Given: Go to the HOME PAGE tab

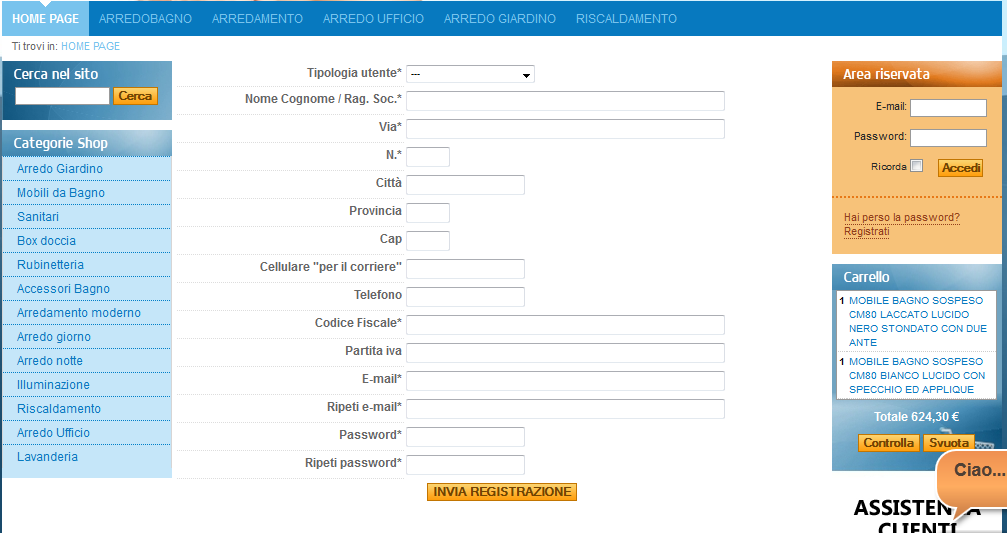Looking at the screenshot, I should (x=45, y=19).
